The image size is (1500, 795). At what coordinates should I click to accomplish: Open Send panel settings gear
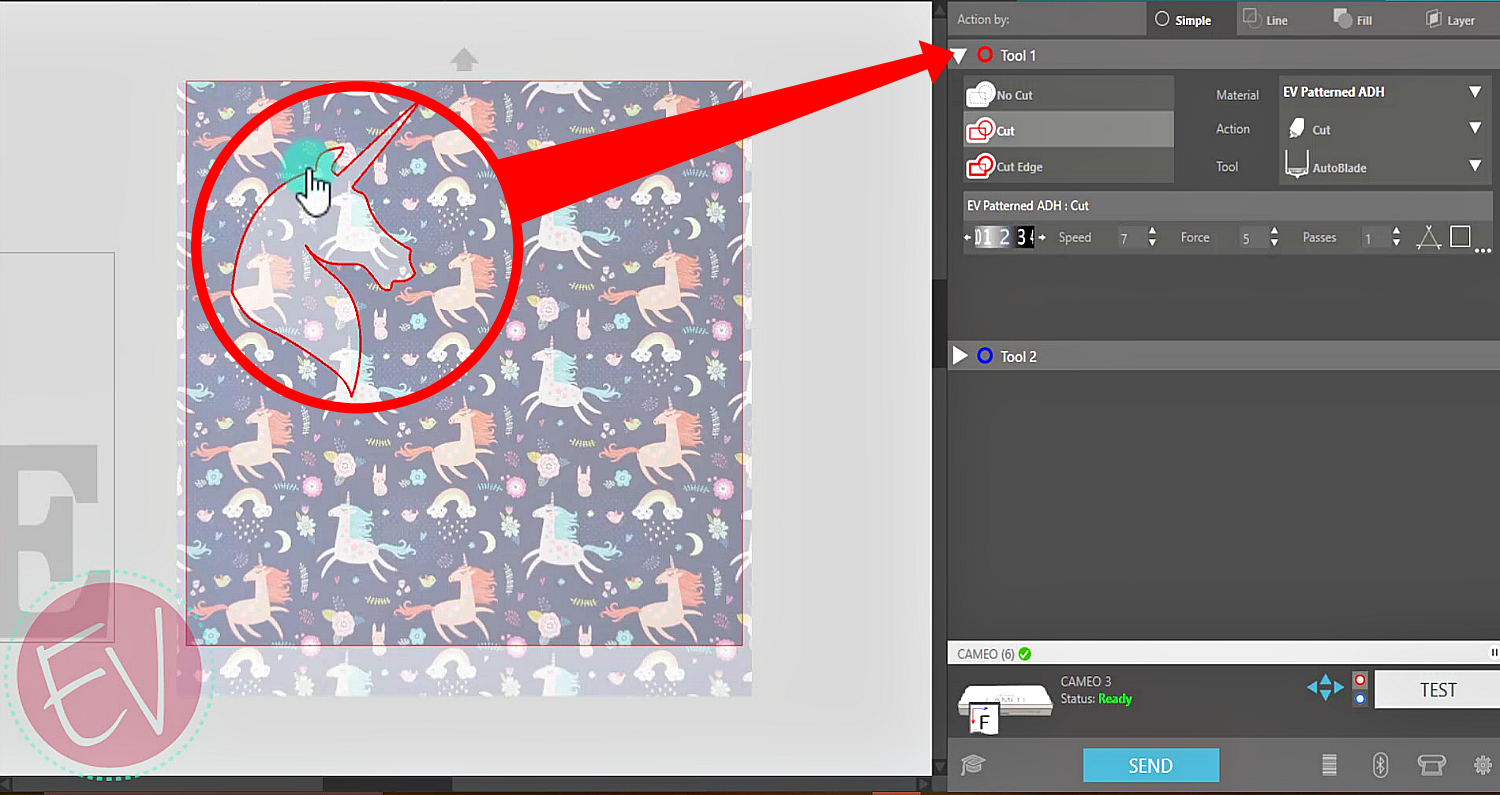click(x=1483, y=765)
